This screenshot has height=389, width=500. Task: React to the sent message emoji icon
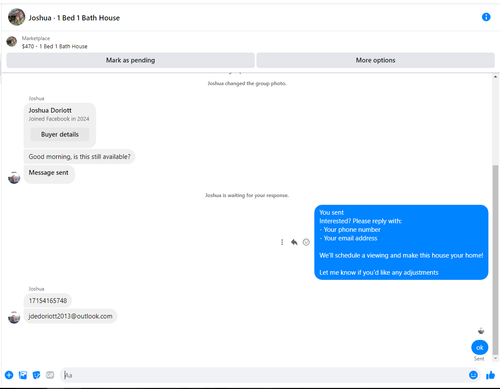click(x=306, y=242)
